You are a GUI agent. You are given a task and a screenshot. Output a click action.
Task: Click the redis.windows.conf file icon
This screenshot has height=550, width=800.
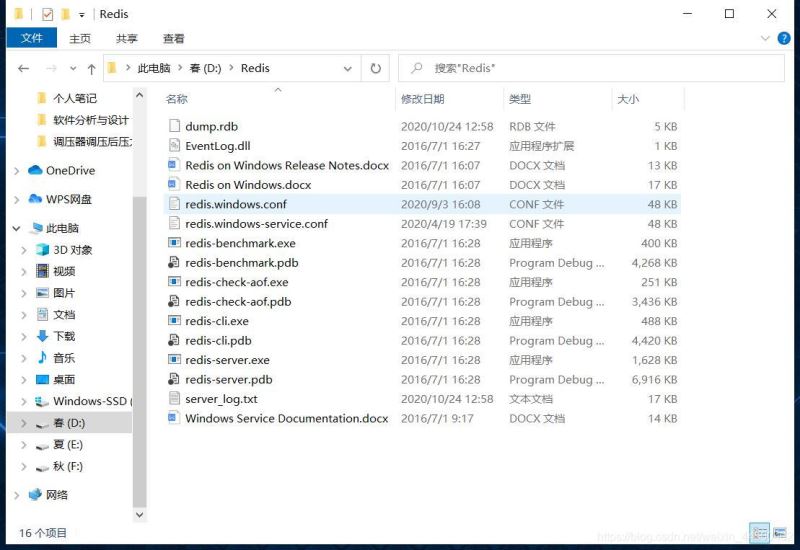tap(174, 204)
